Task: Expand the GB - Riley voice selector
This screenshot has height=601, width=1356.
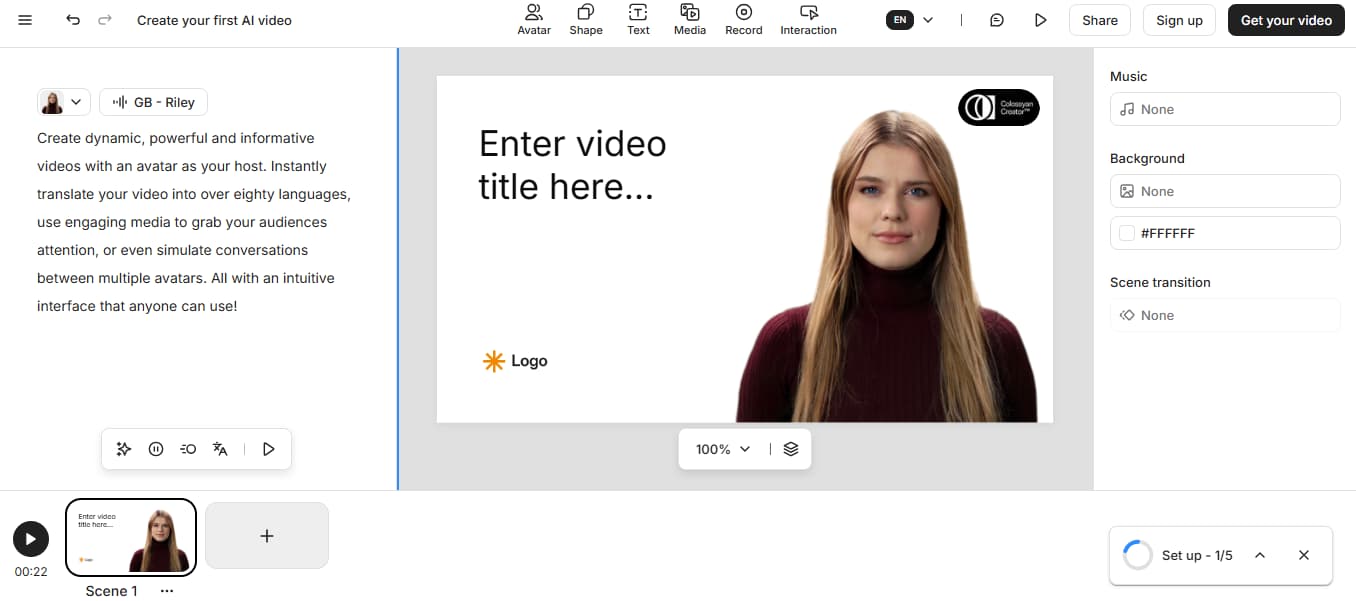Action: click(x=153, y=102)
